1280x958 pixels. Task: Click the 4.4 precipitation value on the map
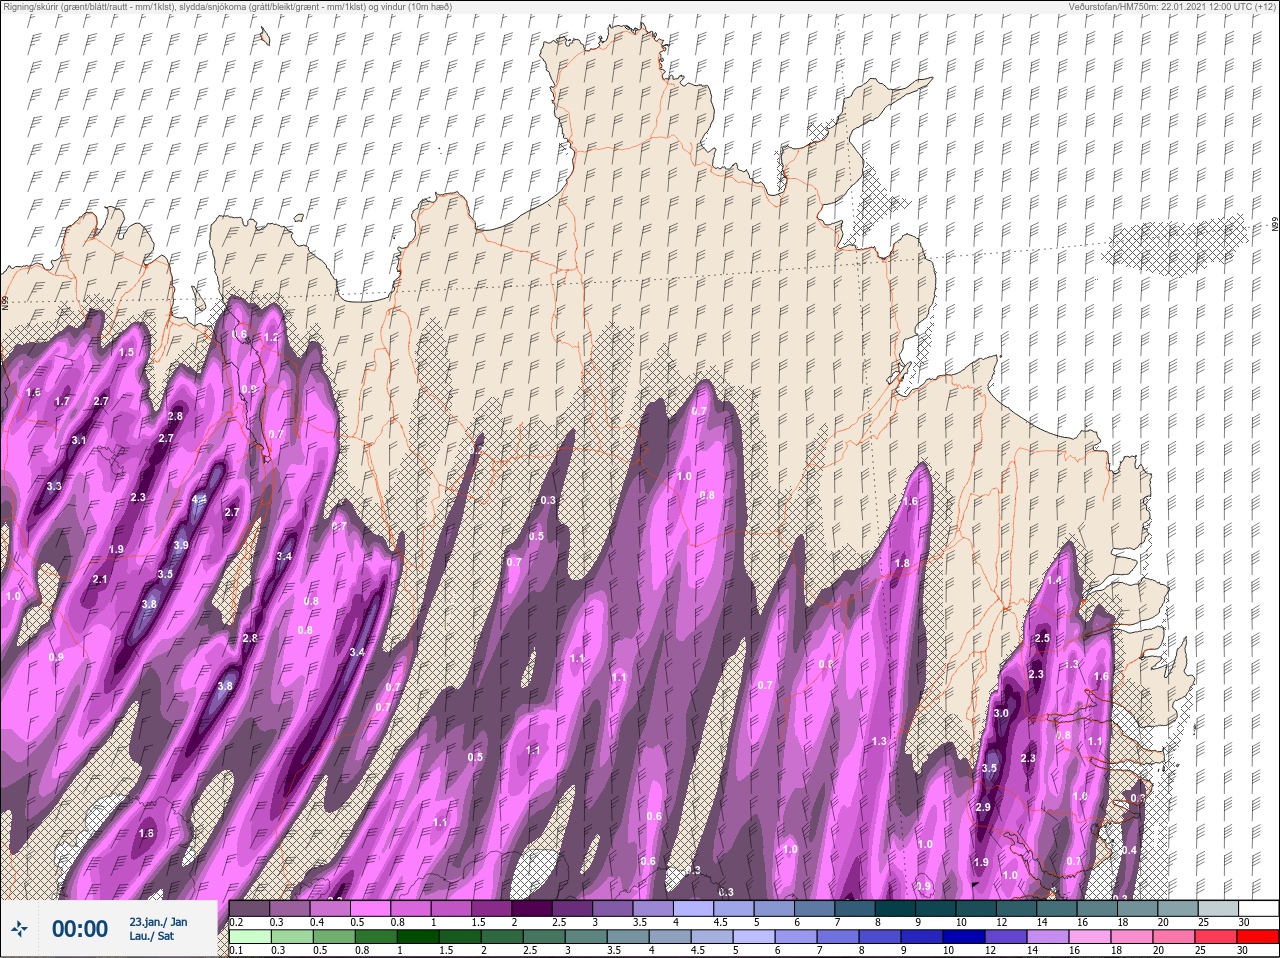[199, 499]
